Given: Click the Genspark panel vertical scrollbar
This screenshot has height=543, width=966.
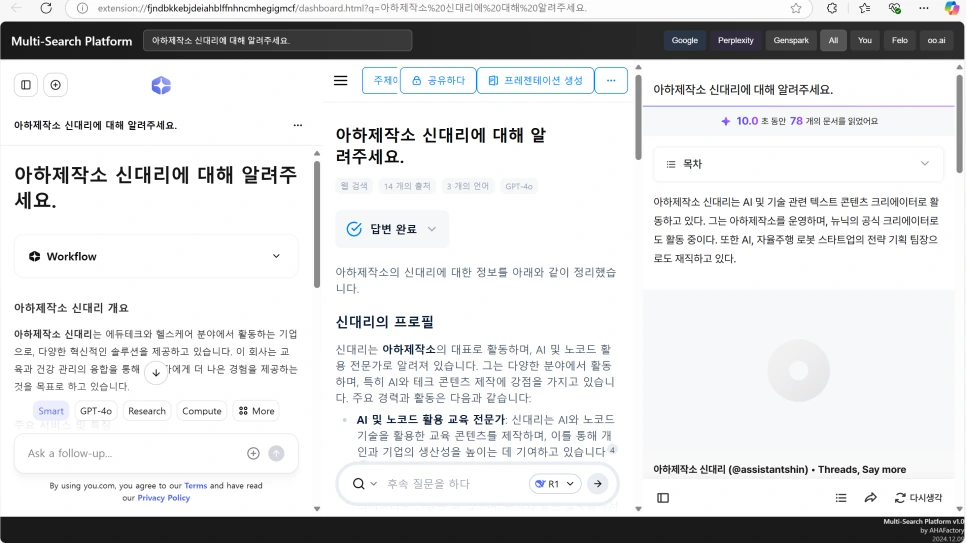Looking at the screenshot, I should click(638, 117).
